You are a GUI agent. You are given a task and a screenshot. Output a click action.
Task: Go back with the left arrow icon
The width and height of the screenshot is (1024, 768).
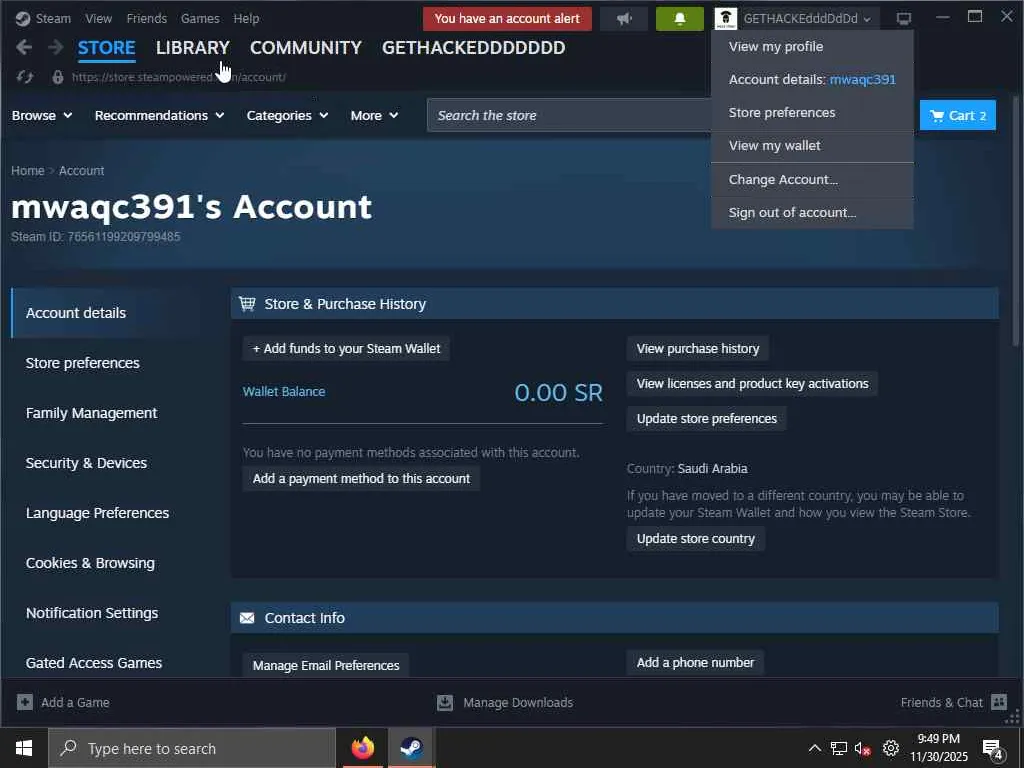24,47
